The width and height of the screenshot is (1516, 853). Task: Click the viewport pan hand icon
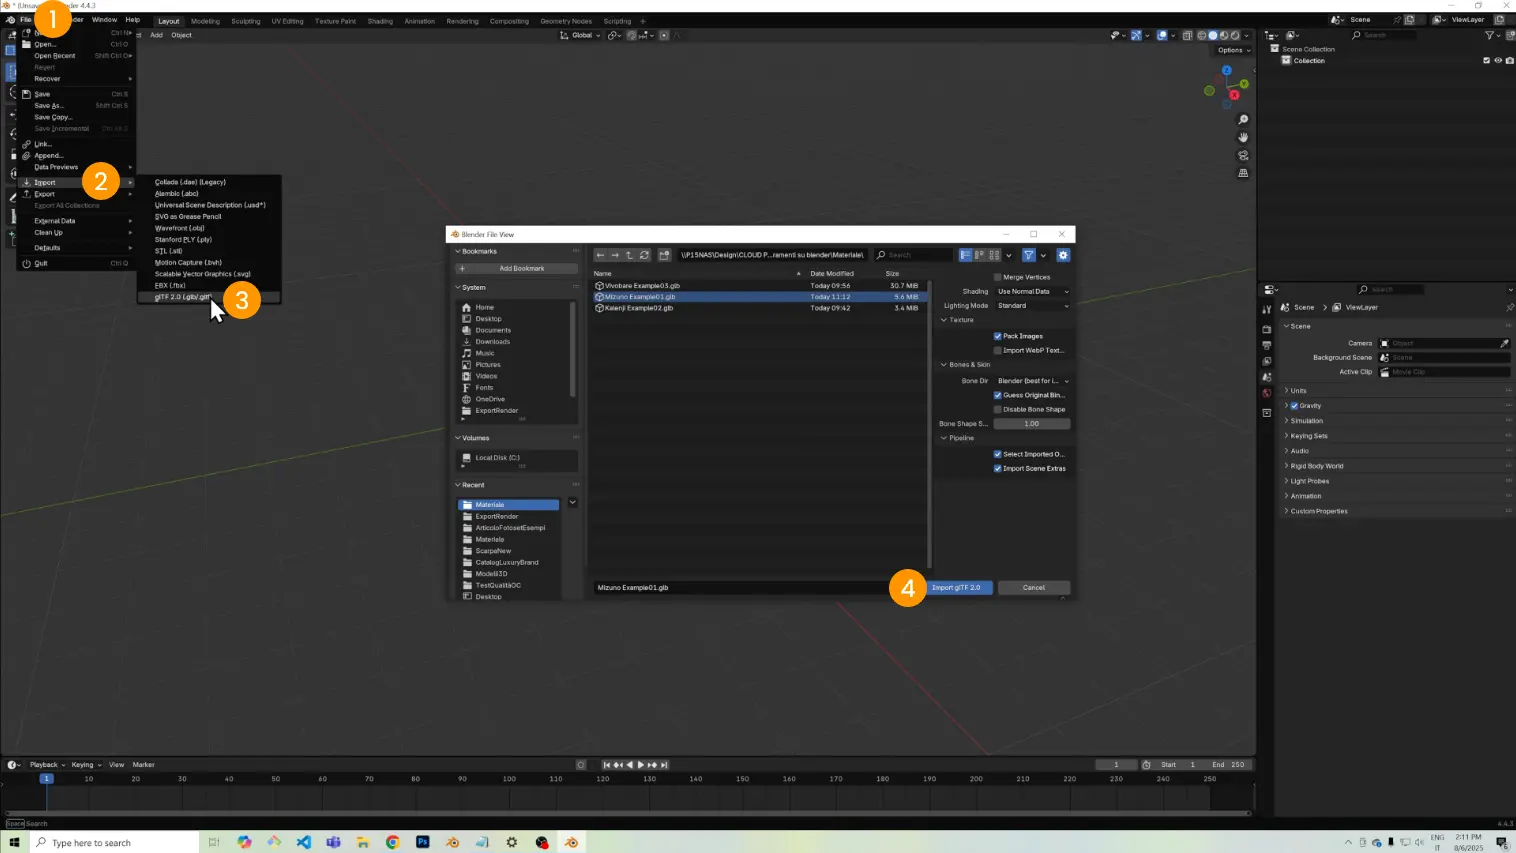coord(1243,137)
